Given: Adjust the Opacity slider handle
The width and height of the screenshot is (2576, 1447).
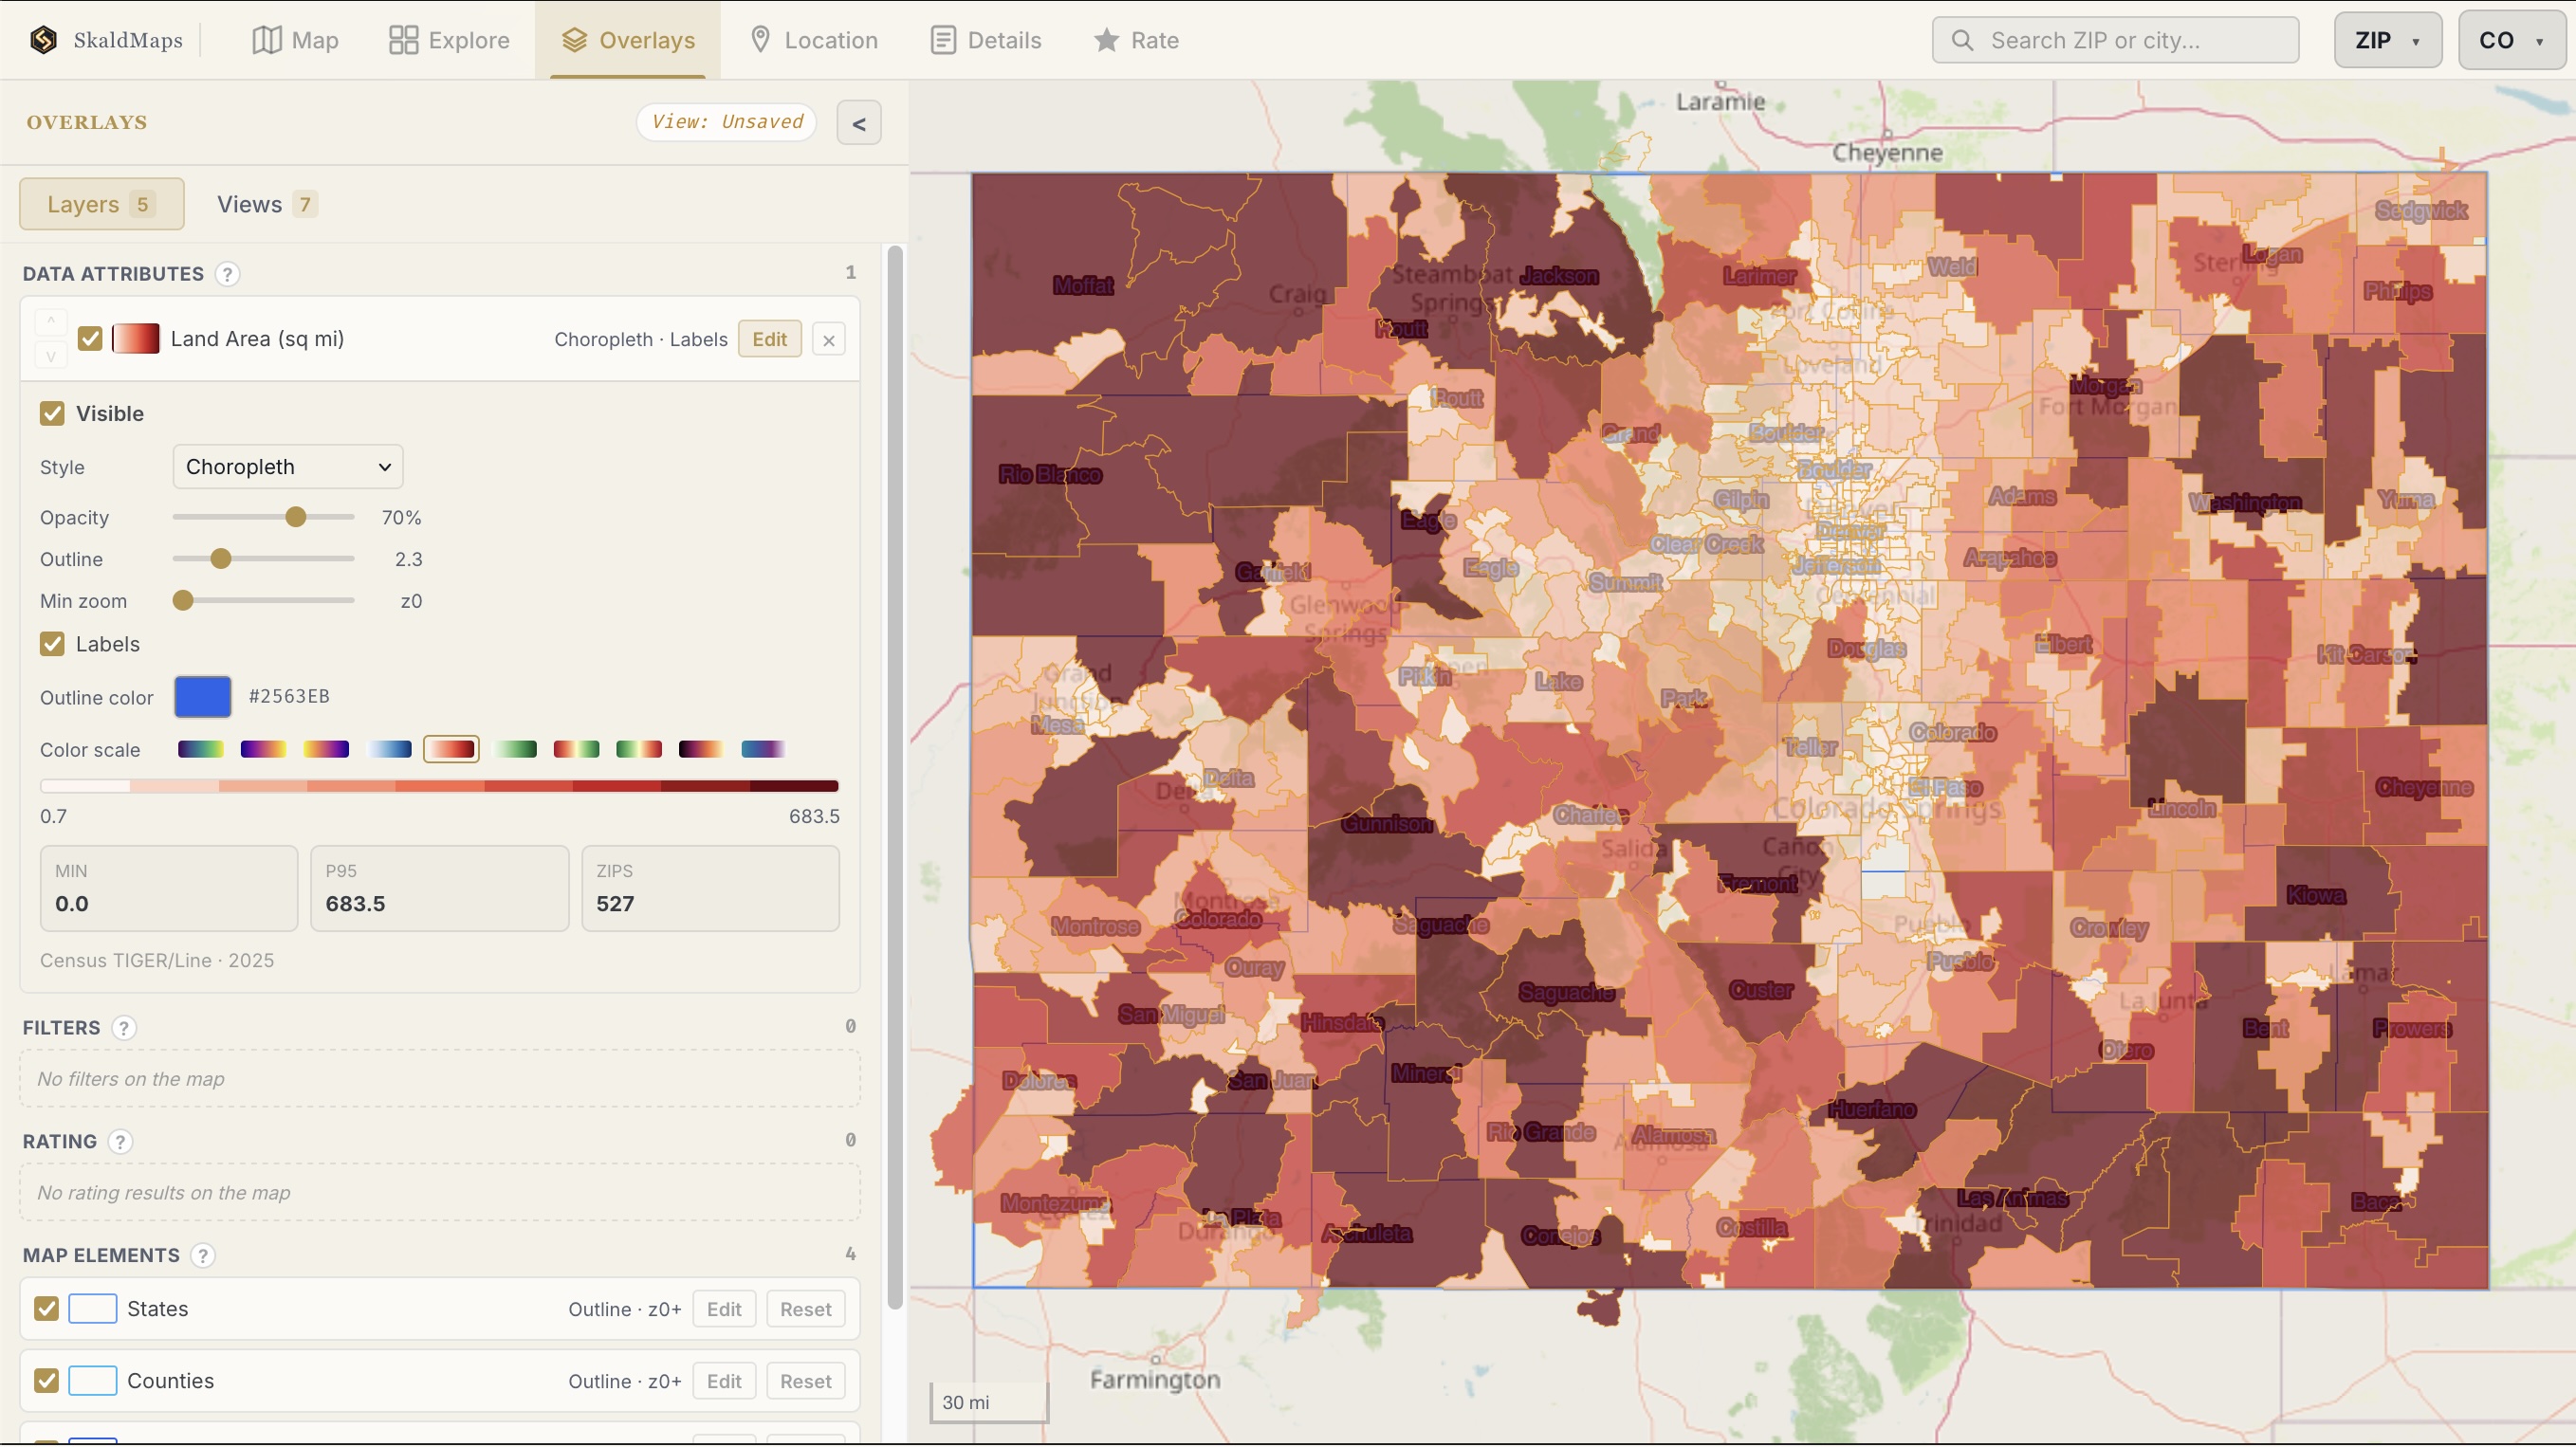Looking at the screenshot, I should tap(296, 517).
